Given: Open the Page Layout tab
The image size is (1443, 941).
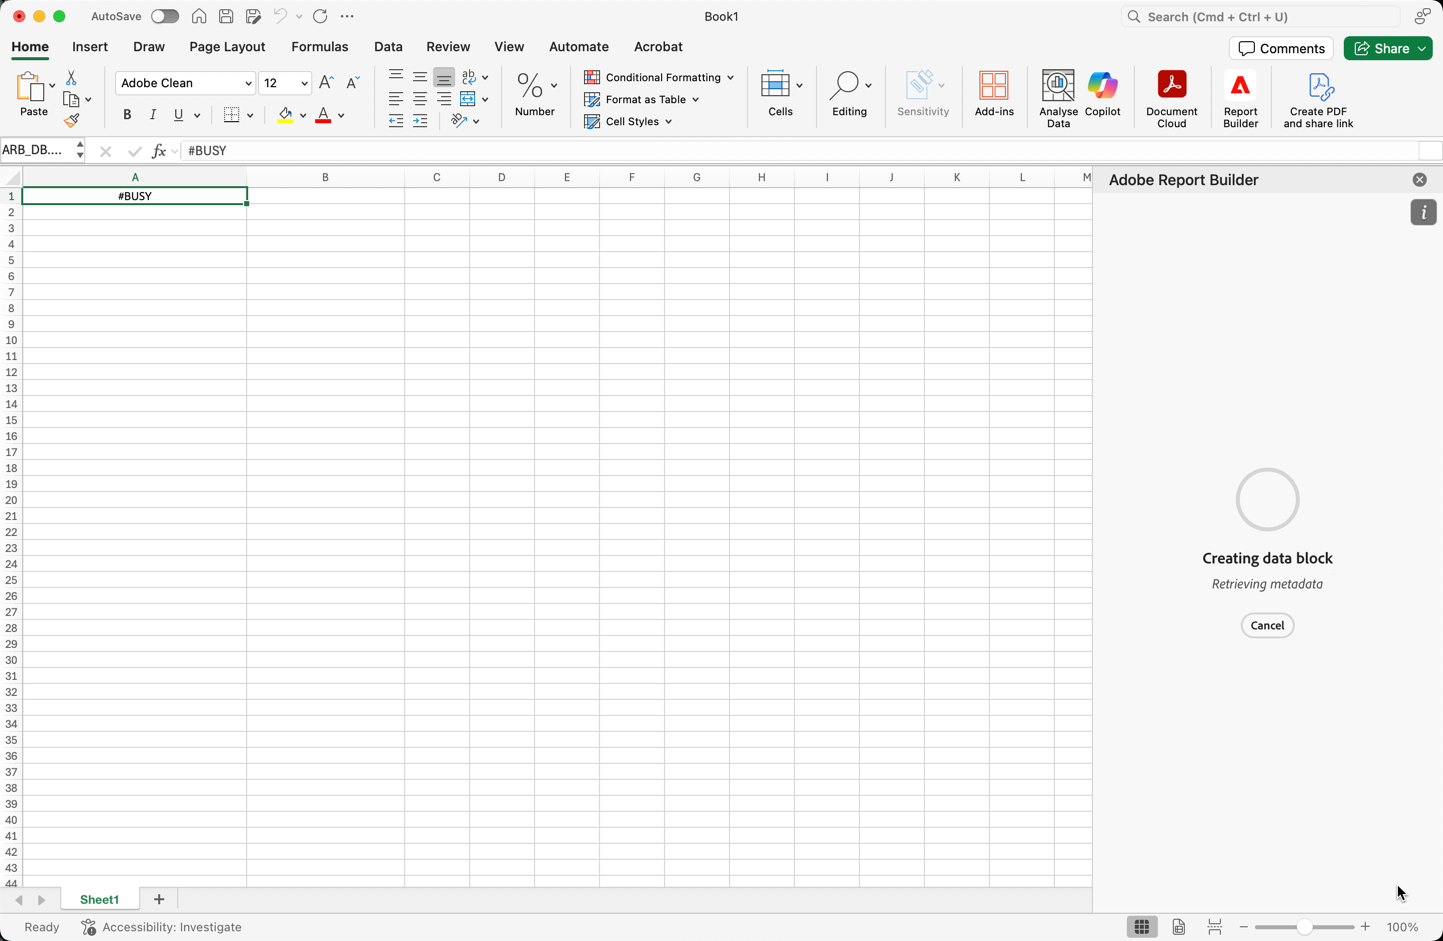Looking at the screenshot, I should coord(227,47).
